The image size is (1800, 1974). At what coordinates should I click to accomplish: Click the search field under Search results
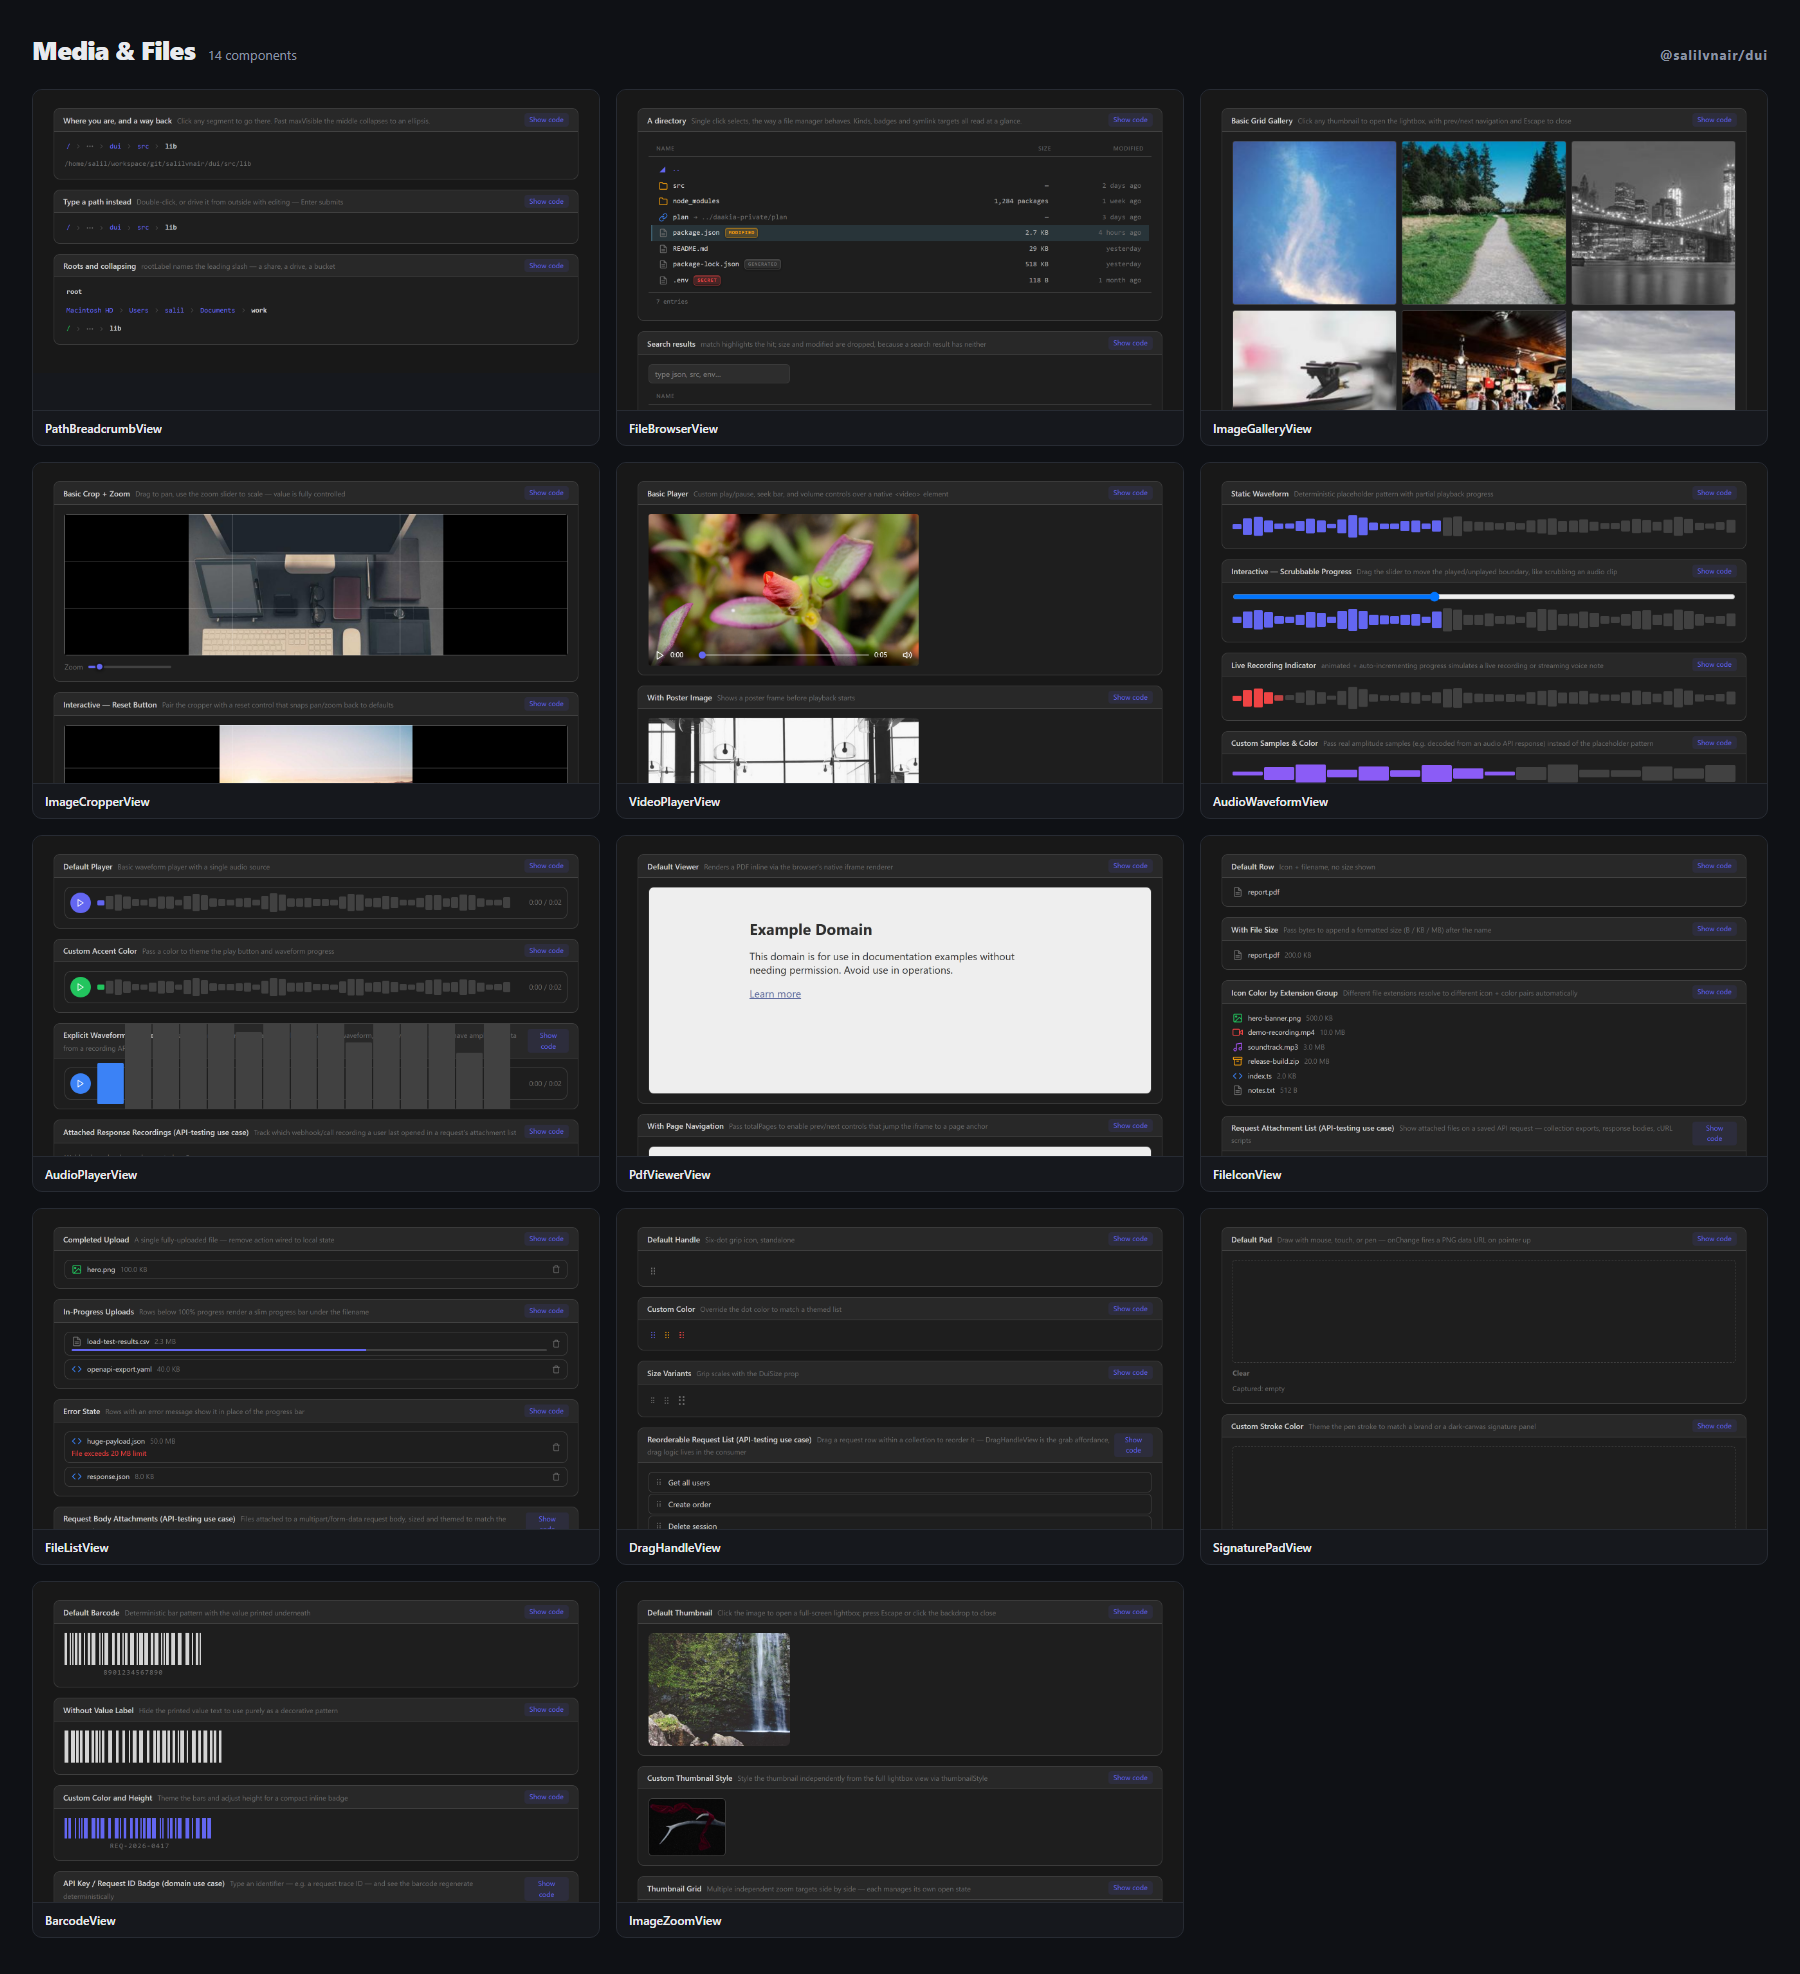[719, 374]
